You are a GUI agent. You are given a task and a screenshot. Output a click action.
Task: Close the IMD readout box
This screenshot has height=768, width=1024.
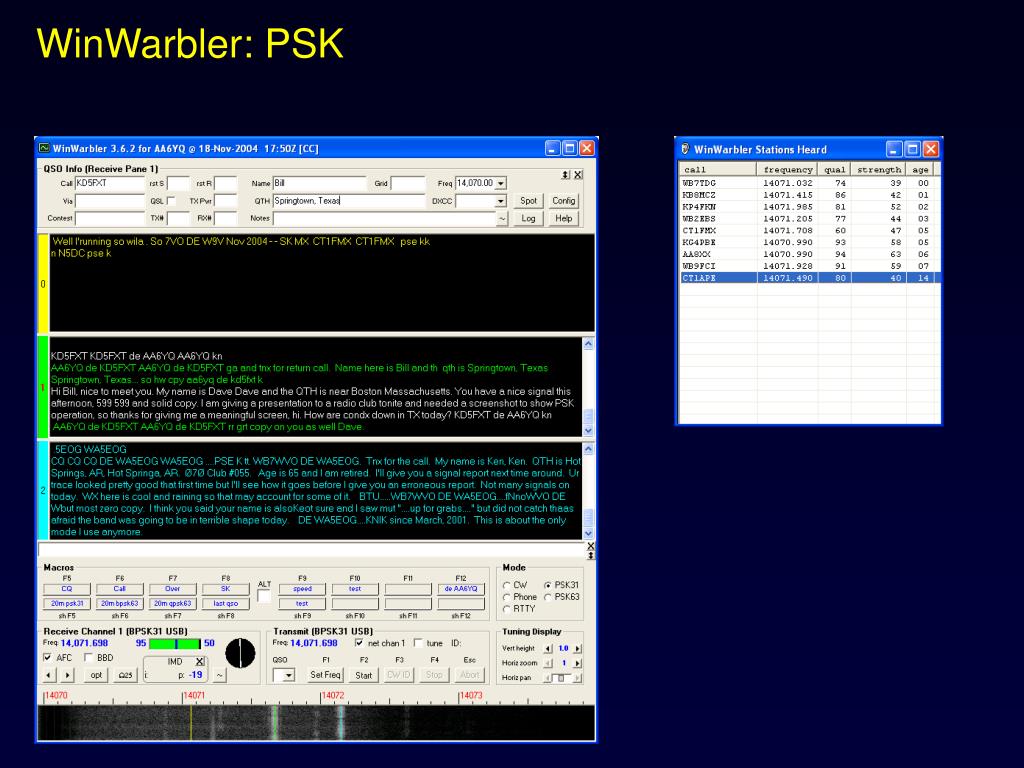pos(200,662)
